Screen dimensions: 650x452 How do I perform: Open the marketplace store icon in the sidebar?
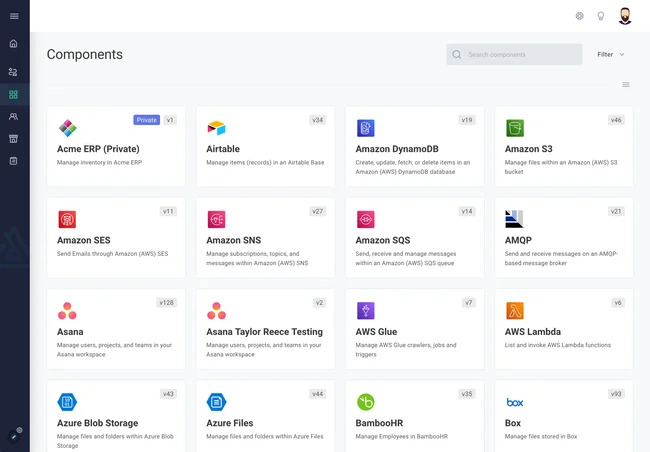click(x=14, y=139)
